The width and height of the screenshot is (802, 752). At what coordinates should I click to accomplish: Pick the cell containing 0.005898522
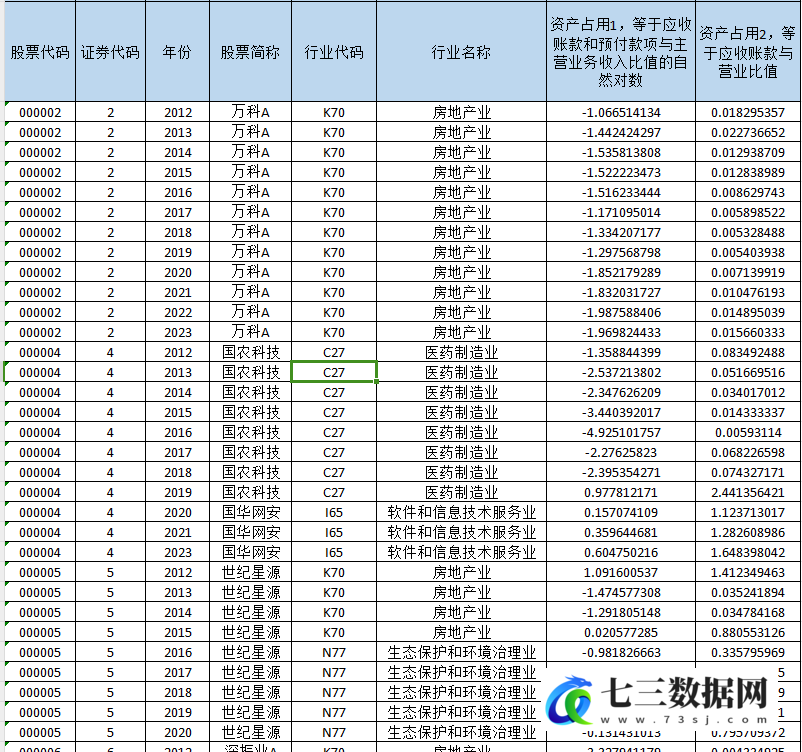[x=748, y=212]
